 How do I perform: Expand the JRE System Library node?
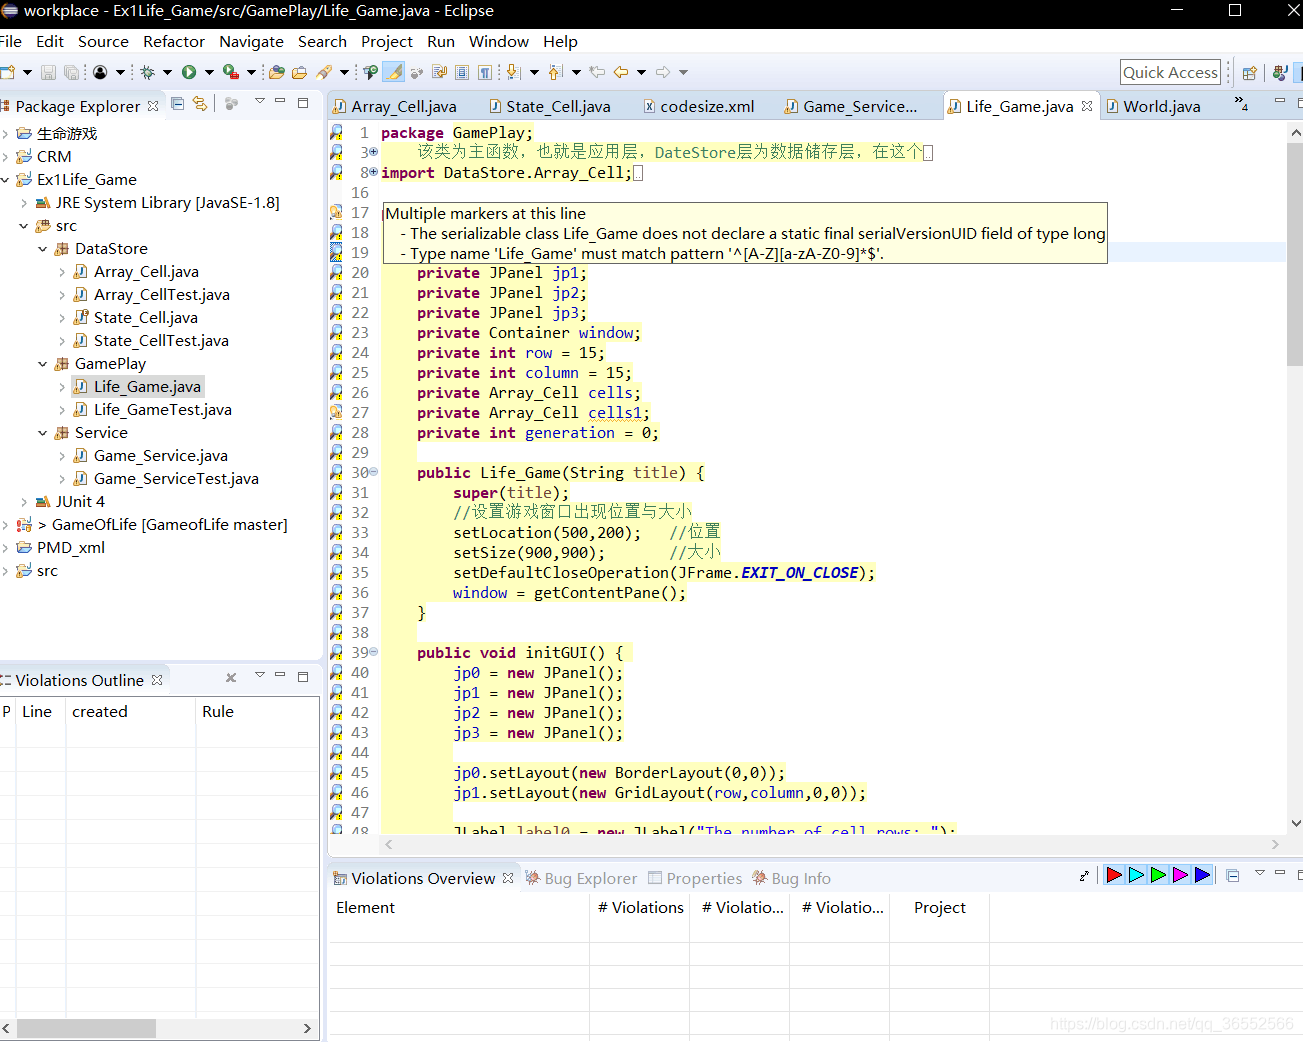(x=24, y=203)
